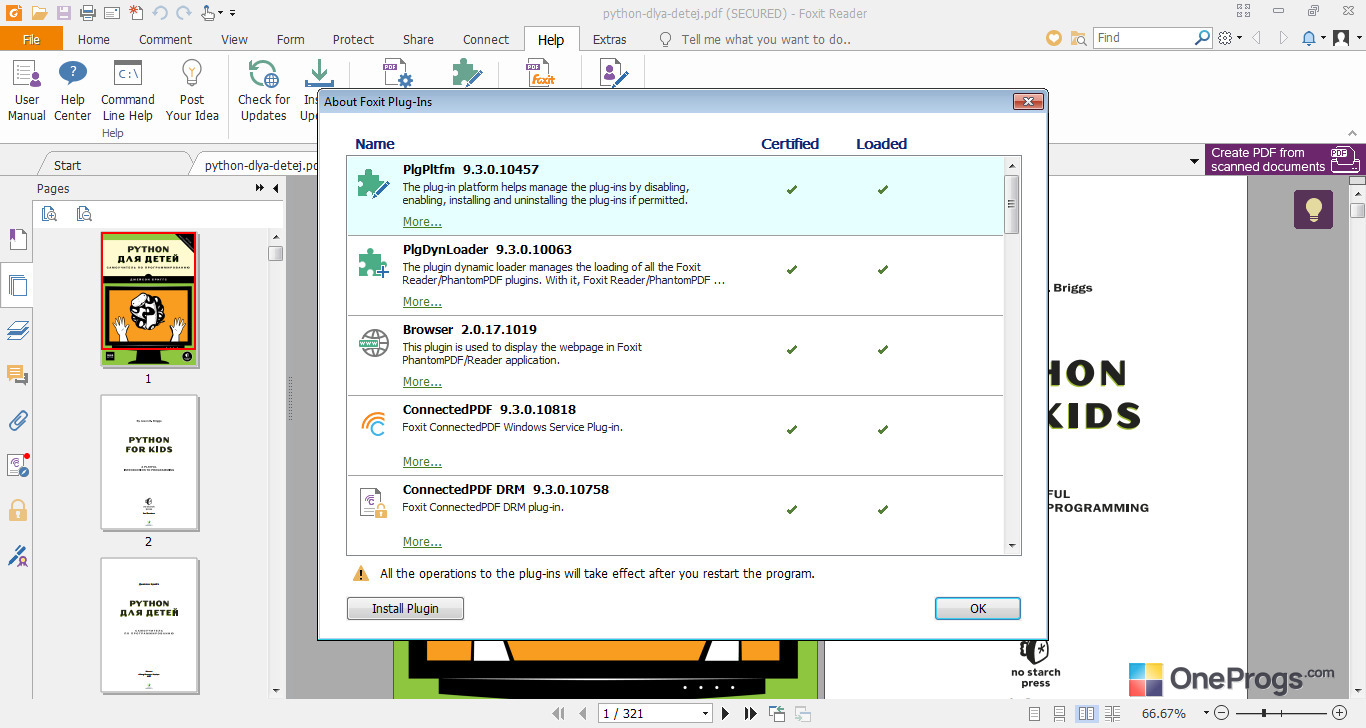Open the Comments panel in left sidebar
The image size is (1366, 728).
pos(17,375)
